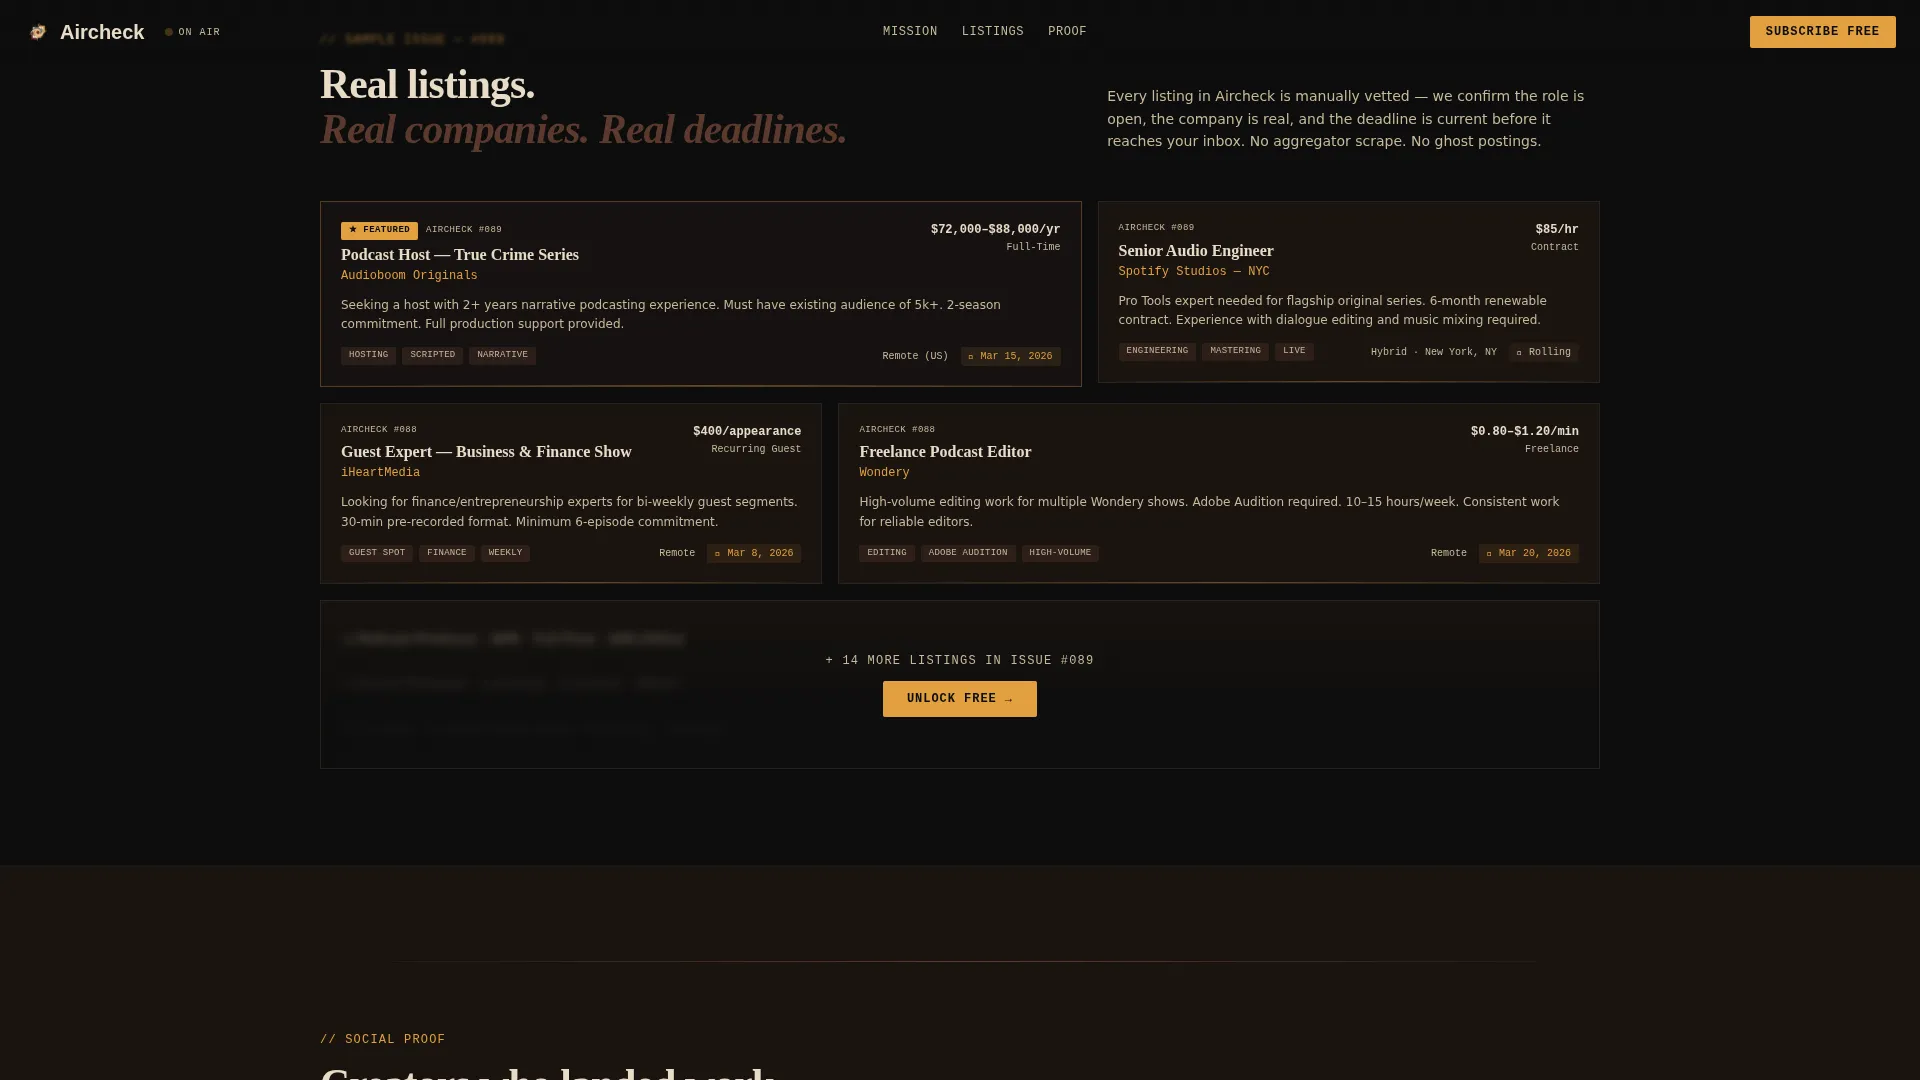1920x1080 pixels.
Task: Click 'Freelance' job type label
Action: [1551, 450]
